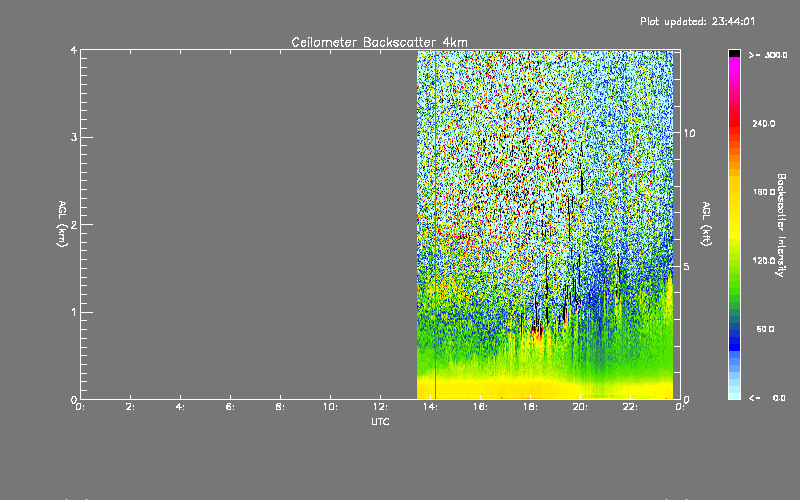
Task: Click the '180.0' colorbar label
Action: tap(764, 192)
